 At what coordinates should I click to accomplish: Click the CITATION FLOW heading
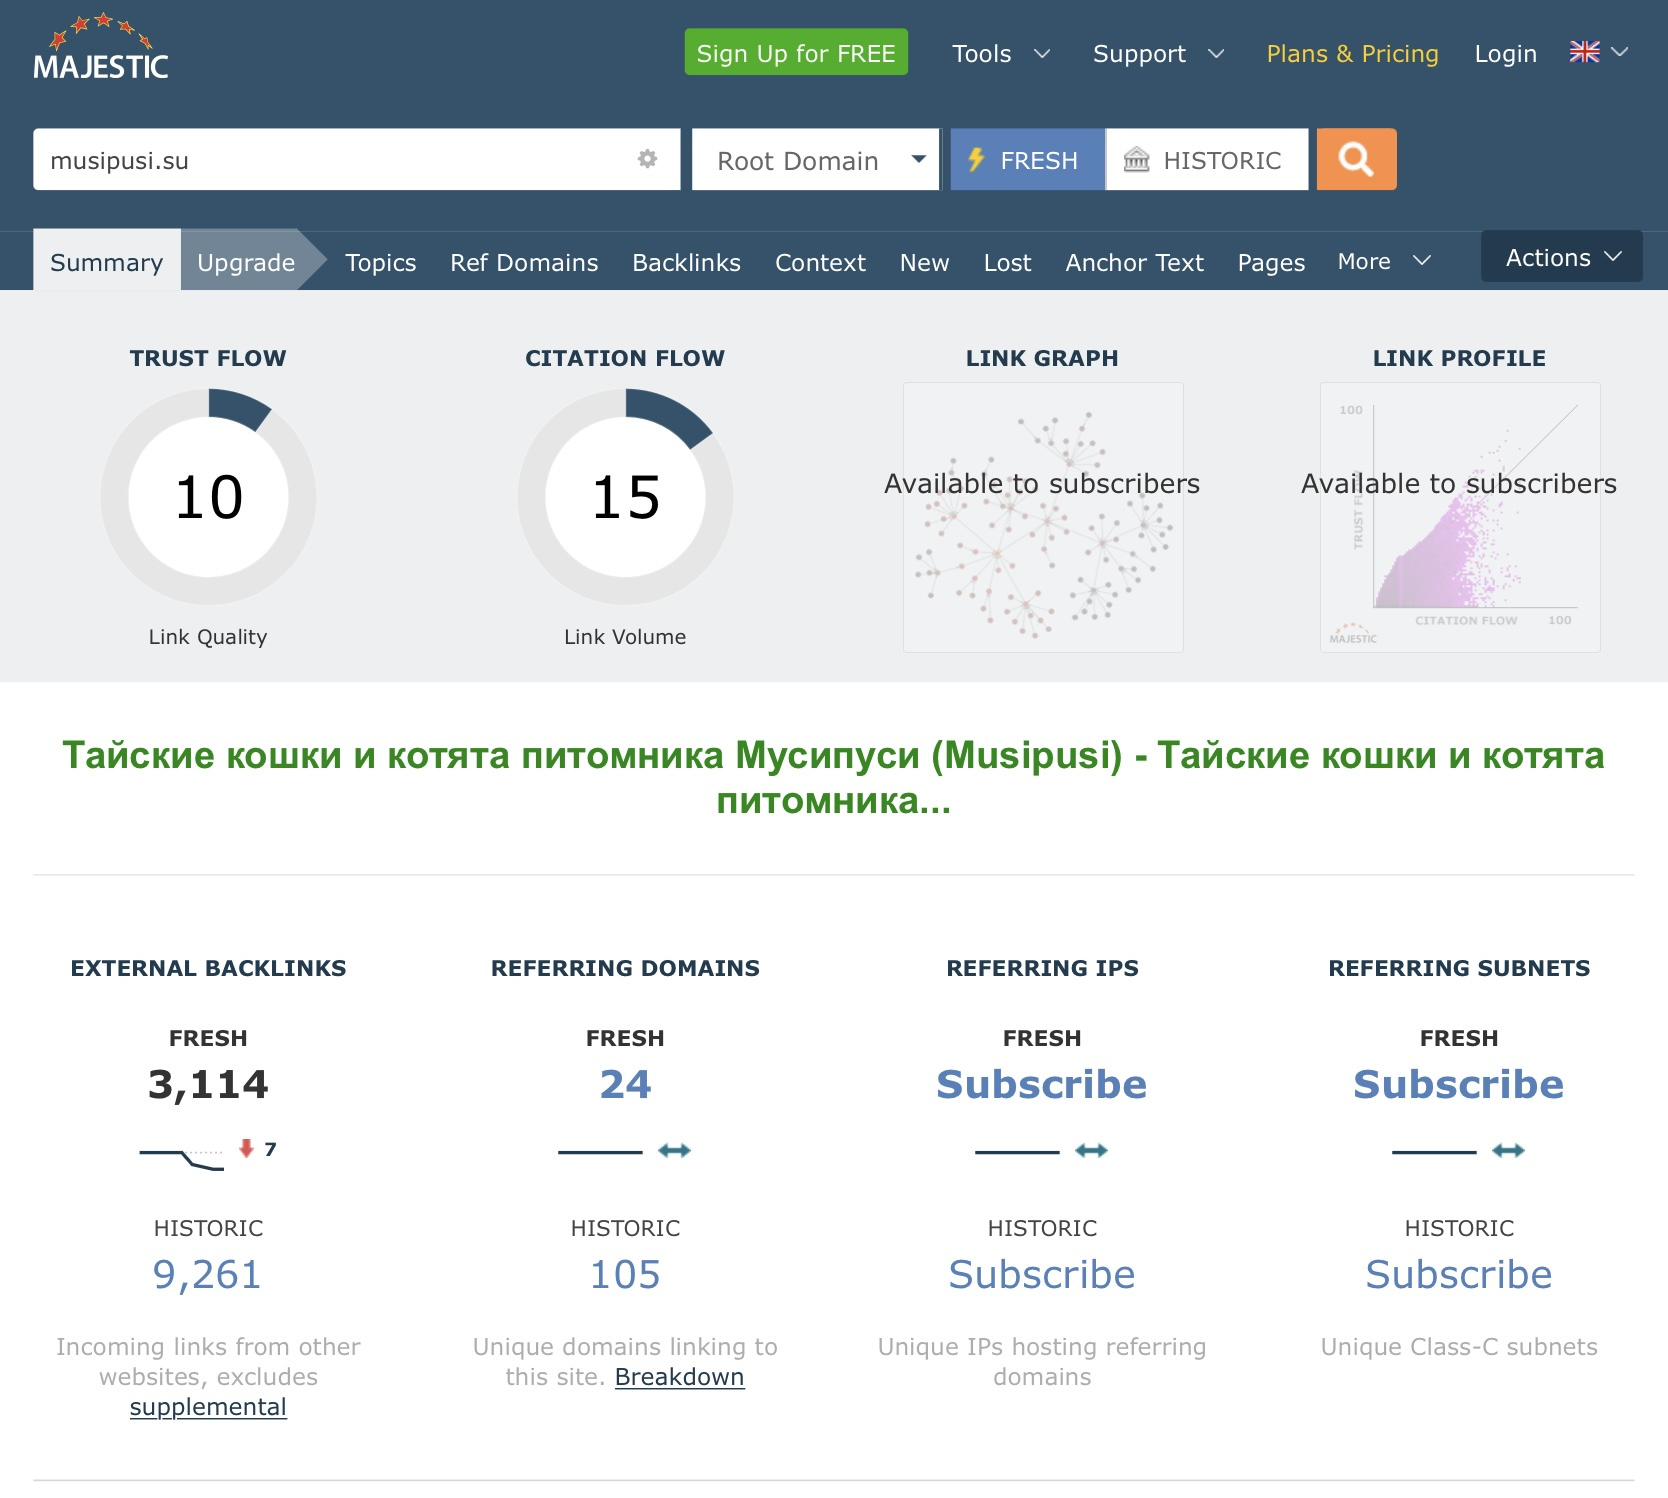coord(625,358)
